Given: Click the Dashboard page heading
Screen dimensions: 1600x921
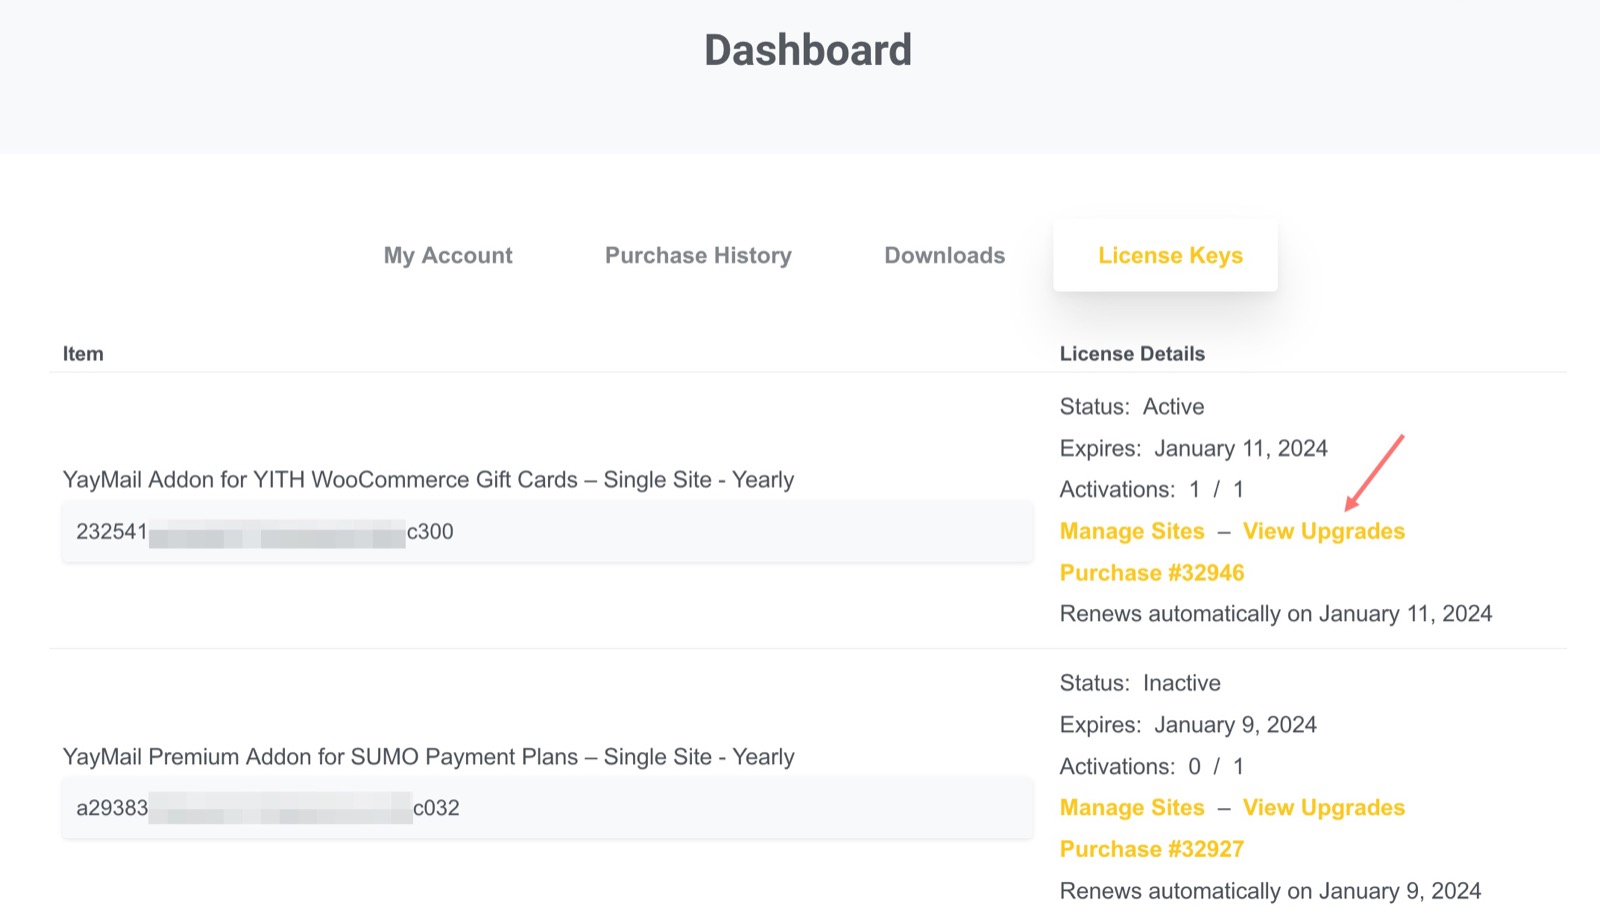Looking at the screenshot, I should pyautogui.click(x=808, y=50).
